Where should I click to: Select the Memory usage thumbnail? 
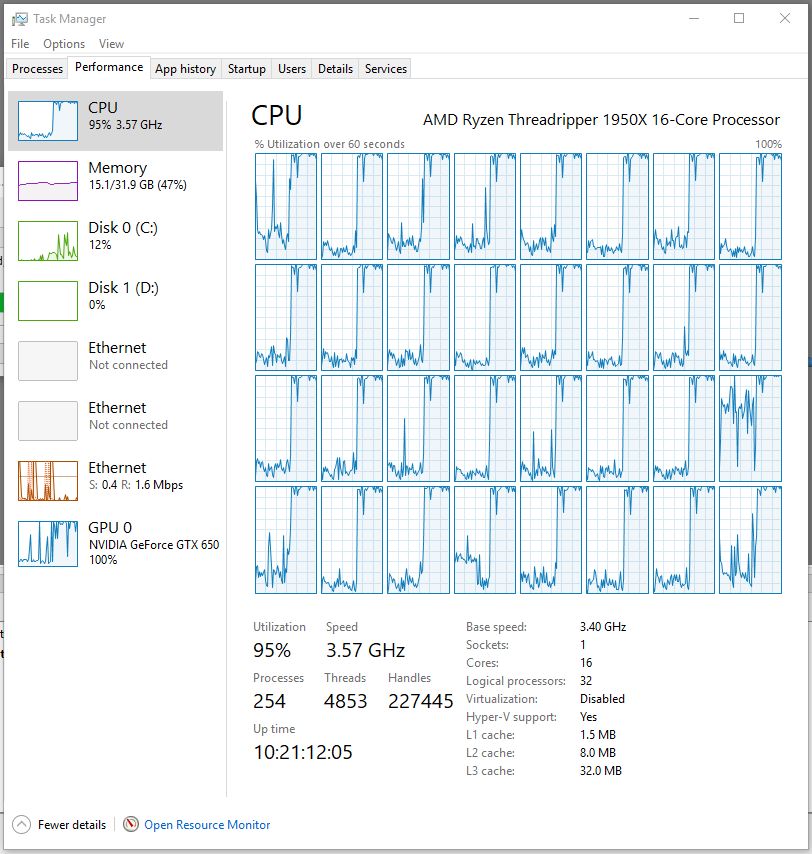[x=48, y=181]
